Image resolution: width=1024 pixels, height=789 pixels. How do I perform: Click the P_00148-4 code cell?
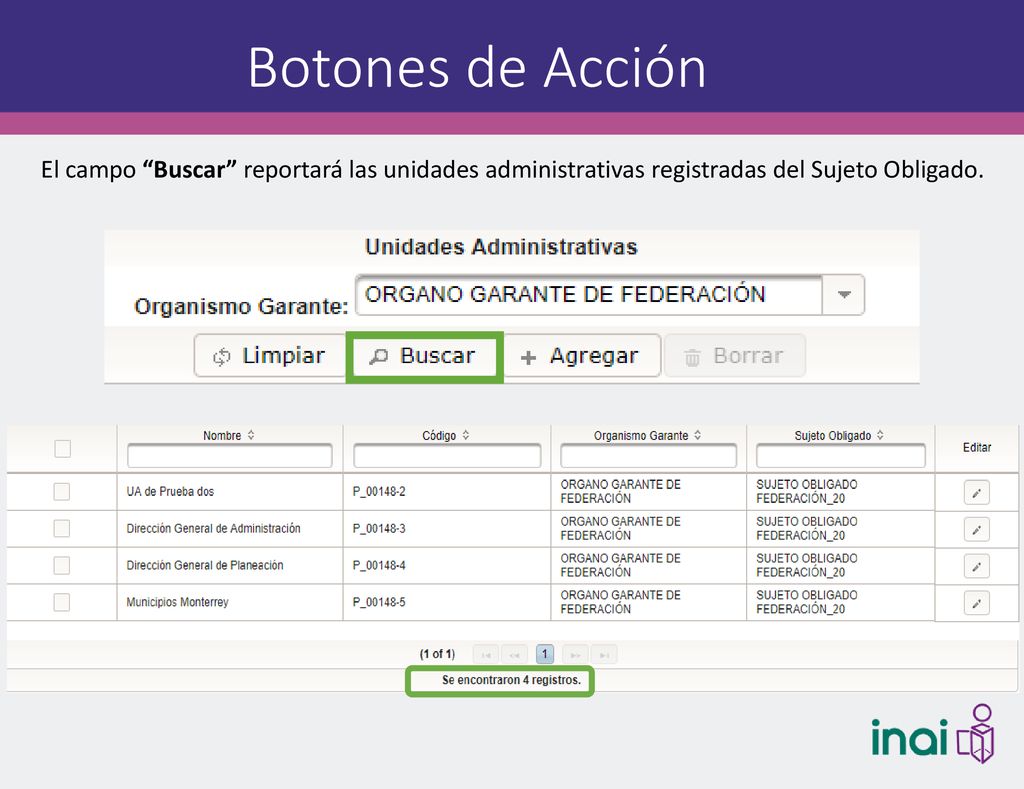point(379,565)
